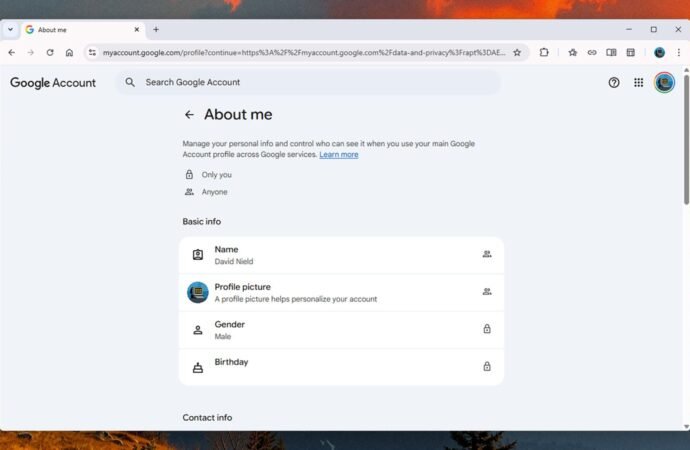Open the Google Account avatar menu

(664, 83)
